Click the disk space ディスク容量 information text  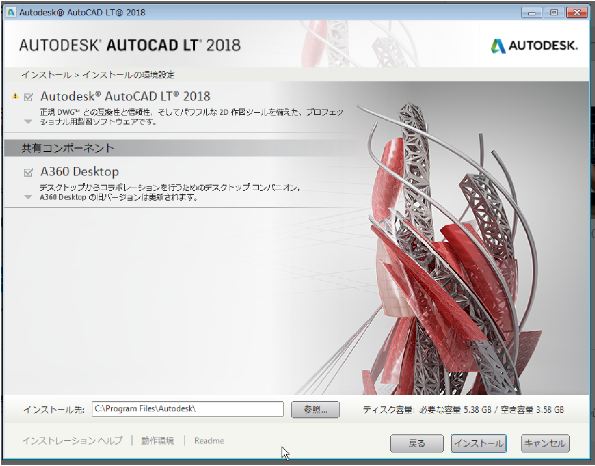pyautogui.click(x=463, y=409)
